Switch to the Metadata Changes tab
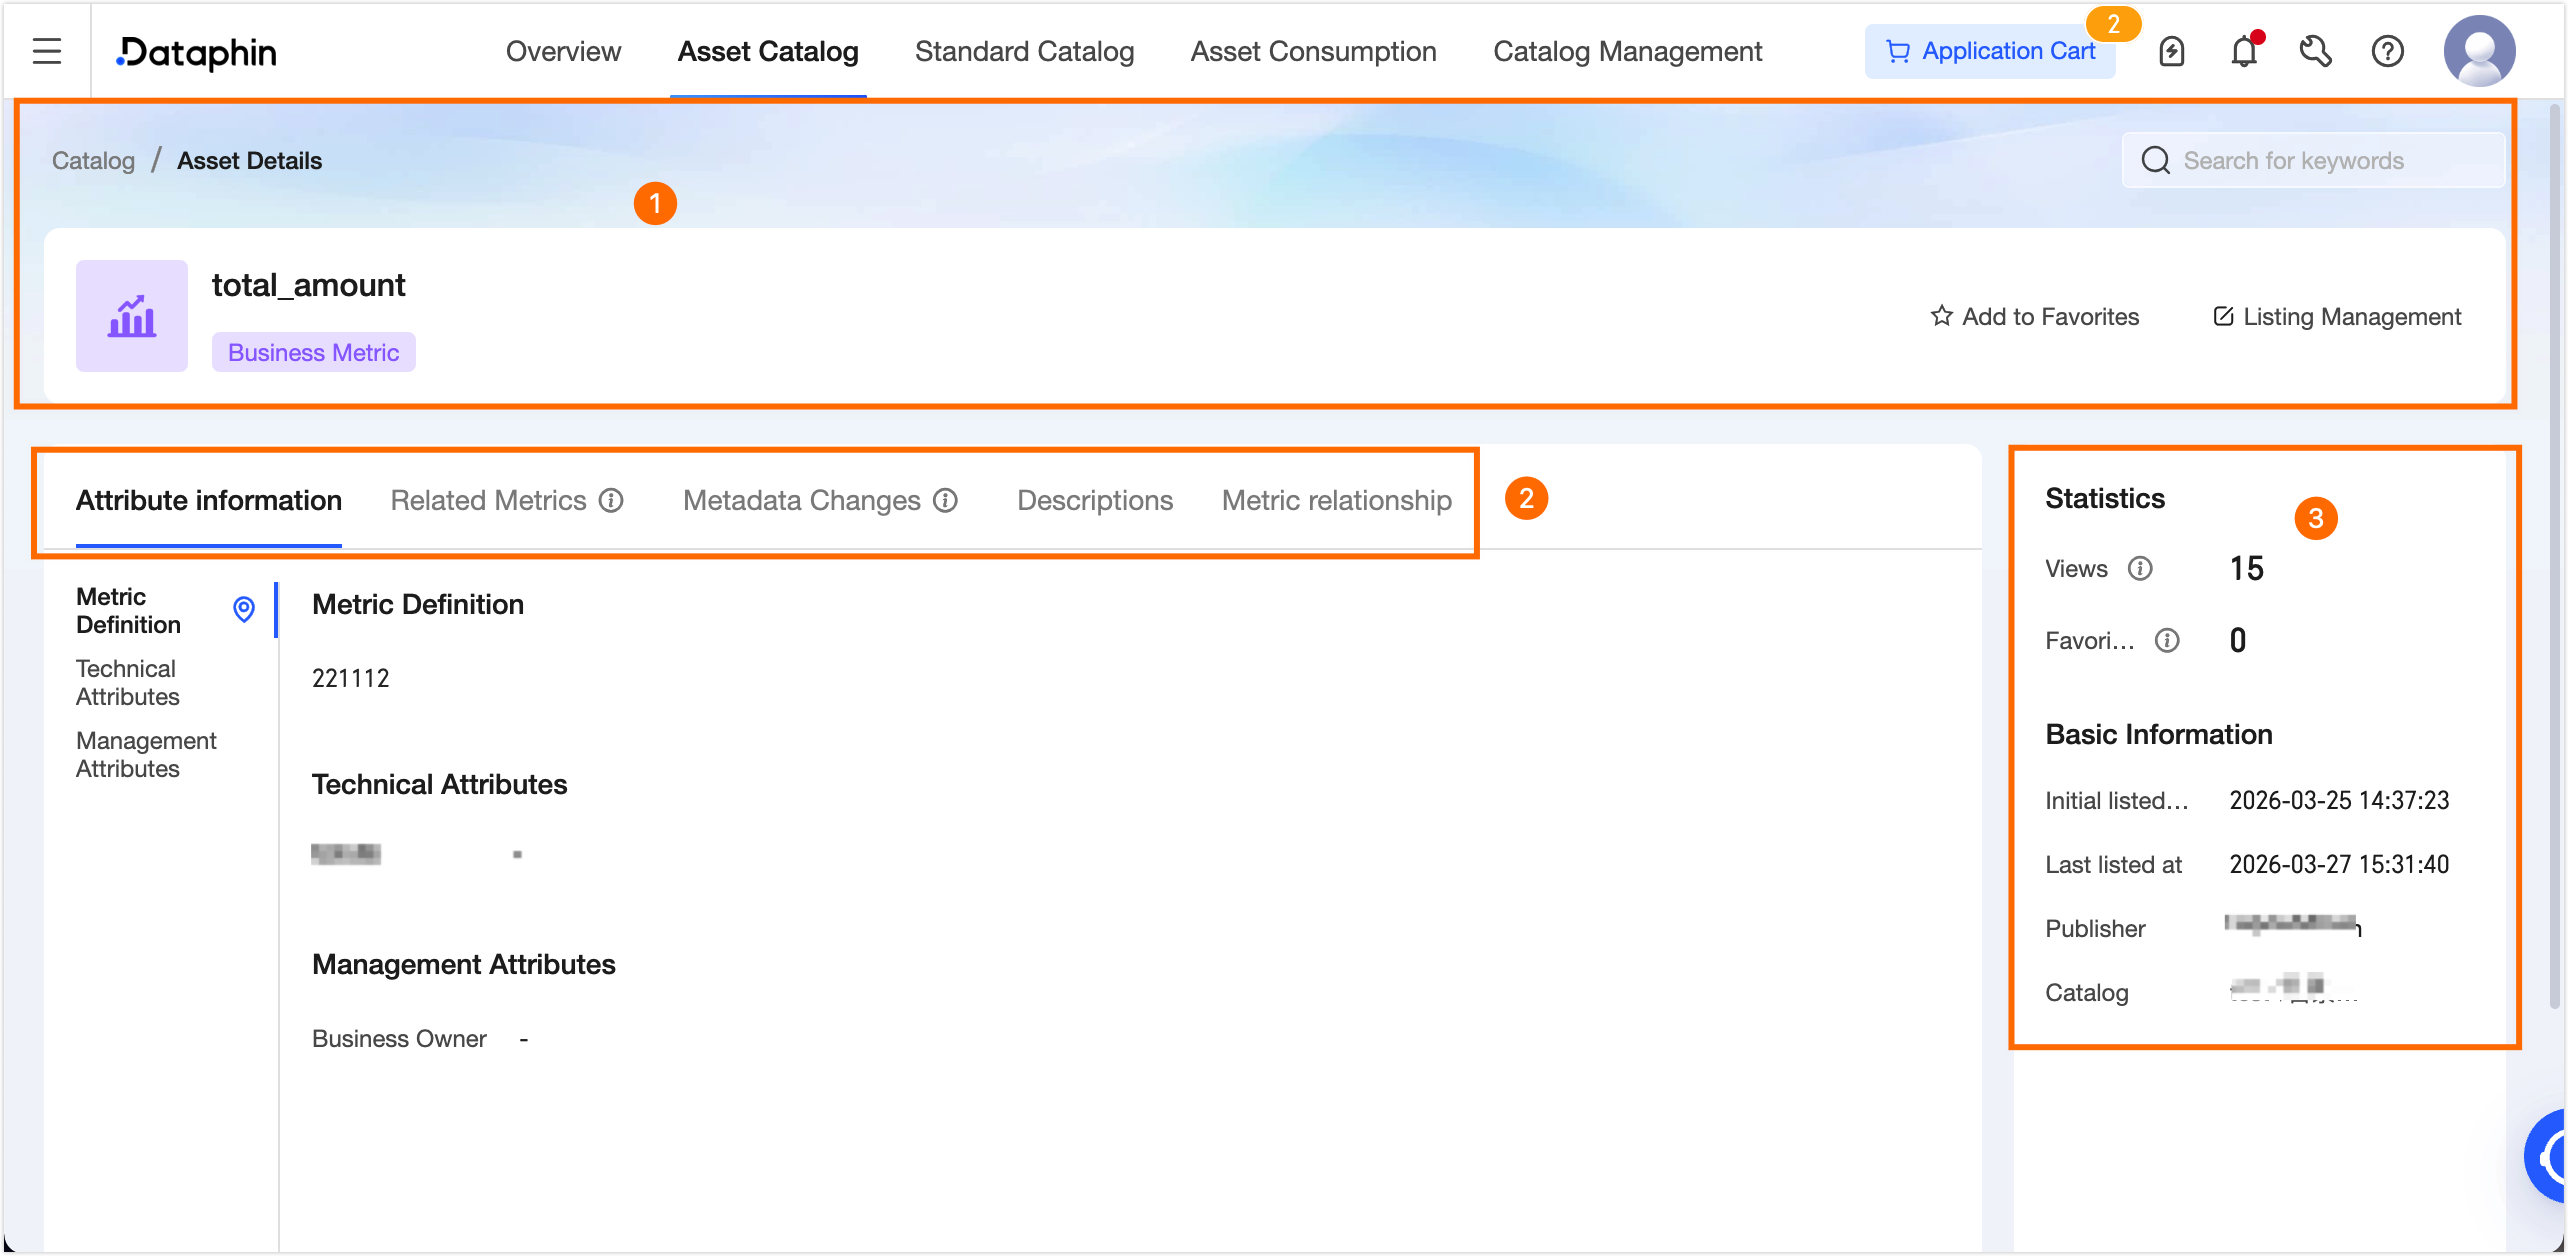This screenshot has width=2568, height=1256. click(801, 500)
